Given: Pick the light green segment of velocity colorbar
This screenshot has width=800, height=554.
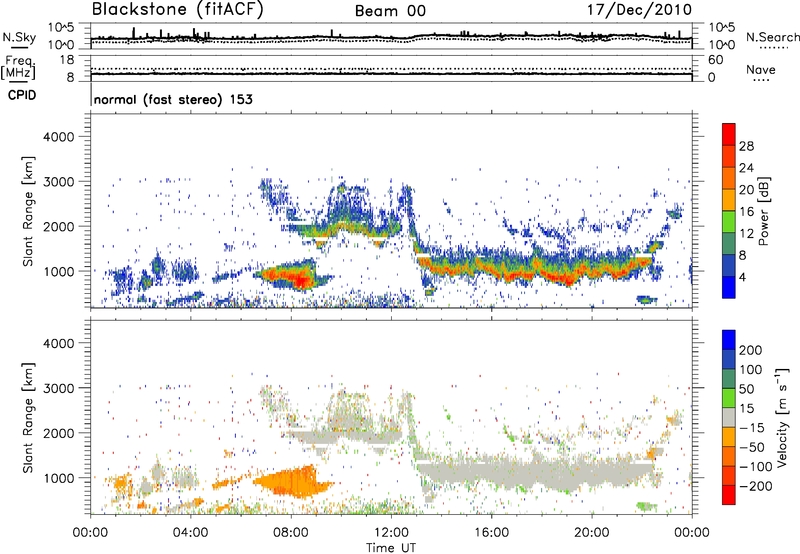Looking at the screenshot, I should (x=729, y=398).
